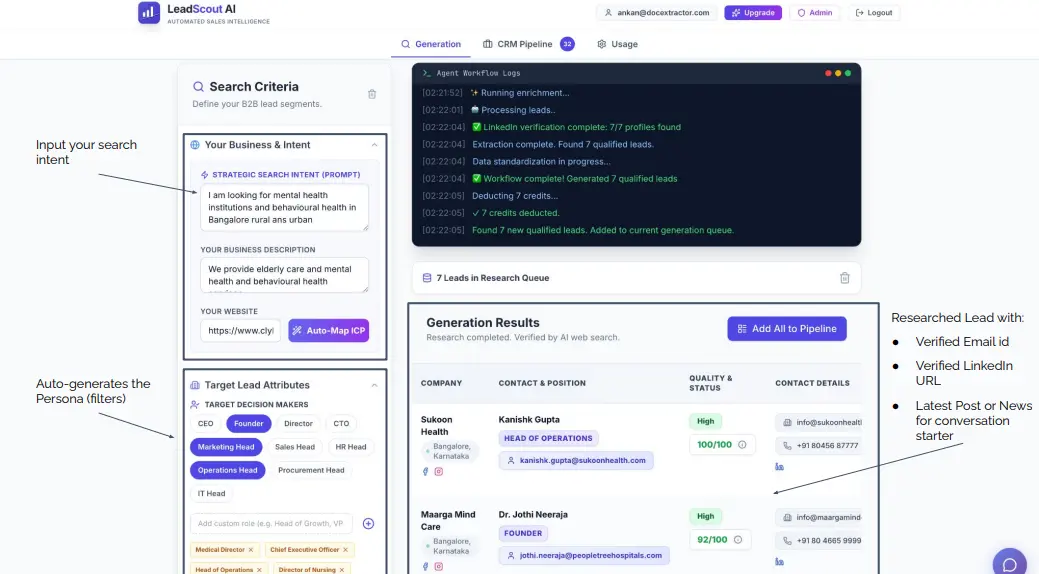Screen dimensions: 1039x574
Task: Click the Auto-Map ICP button
Action: pos(329,330)
